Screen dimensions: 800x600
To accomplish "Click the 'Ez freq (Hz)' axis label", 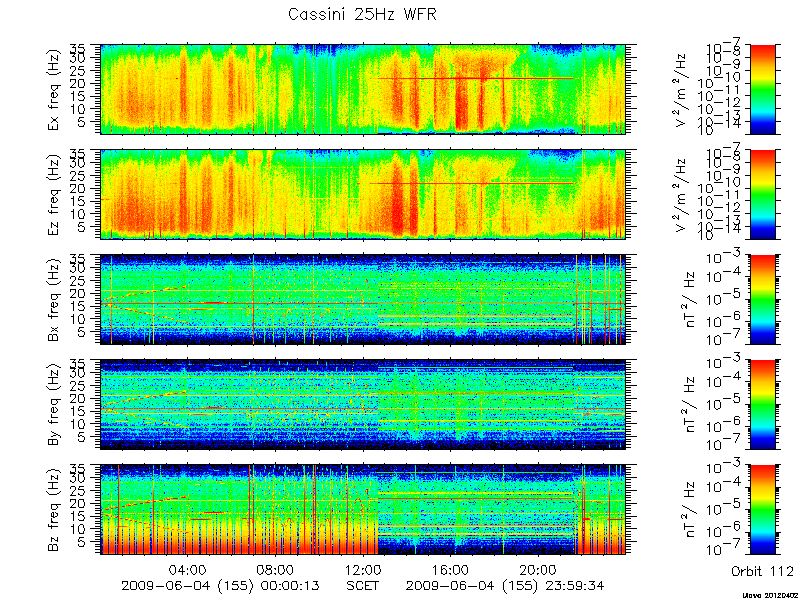I will [x=55, y=195].
